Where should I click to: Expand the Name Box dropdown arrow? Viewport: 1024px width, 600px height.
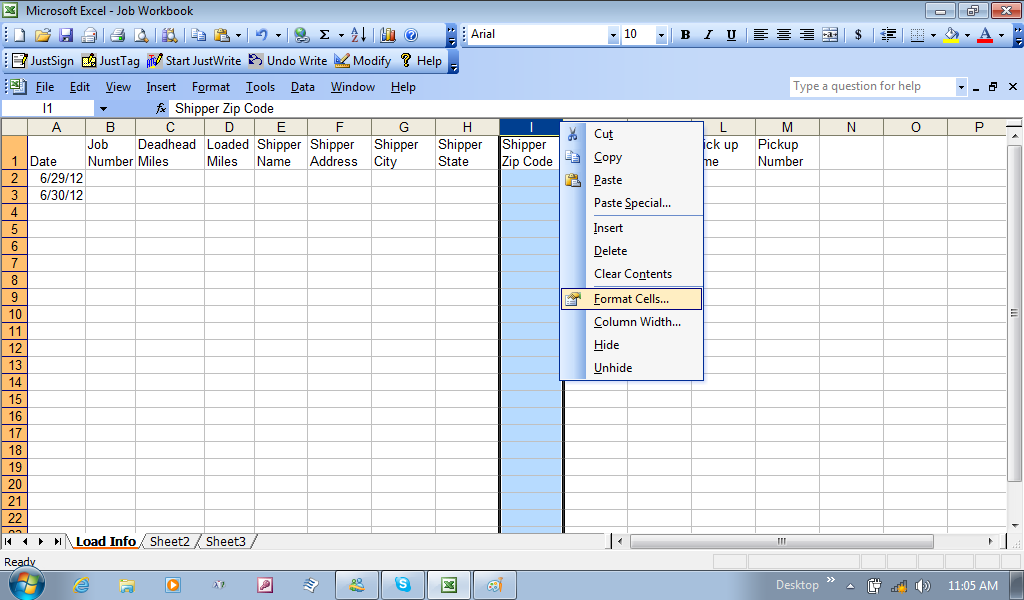tap(103, 108)
